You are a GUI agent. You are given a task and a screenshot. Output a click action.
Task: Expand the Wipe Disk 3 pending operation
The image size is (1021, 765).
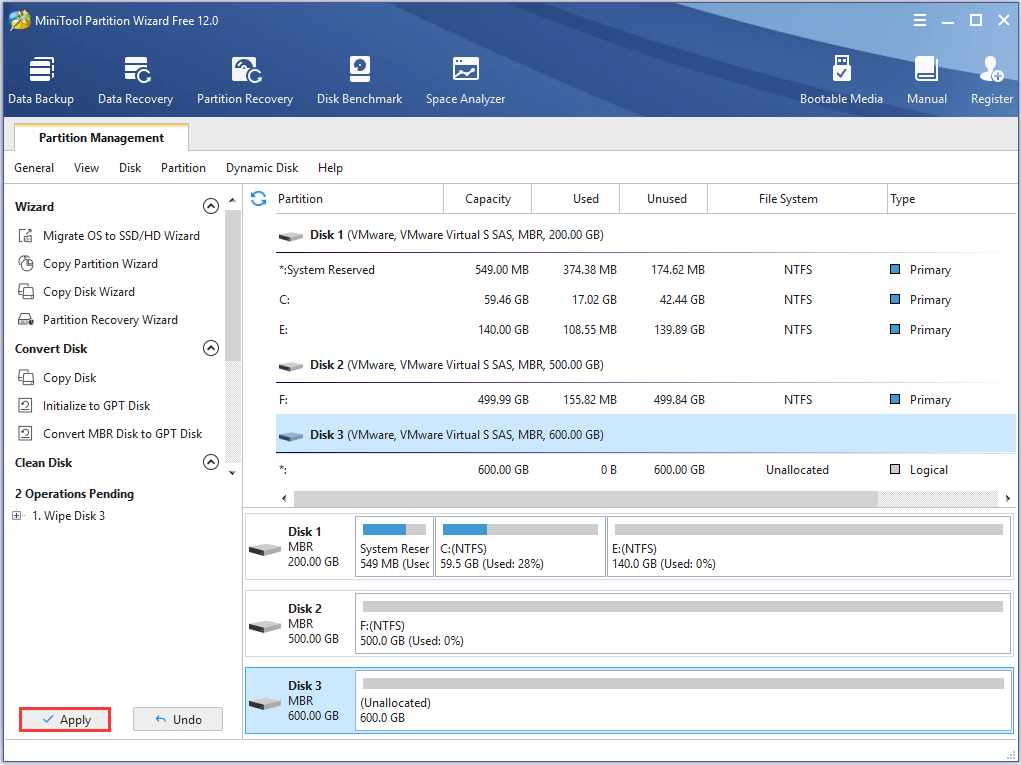pos(16,516)
